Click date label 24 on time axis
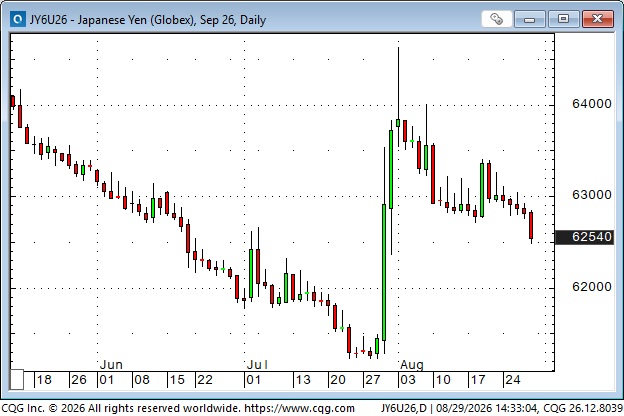The height and width of the screenshot is (416, 624). tap(513, 380)
